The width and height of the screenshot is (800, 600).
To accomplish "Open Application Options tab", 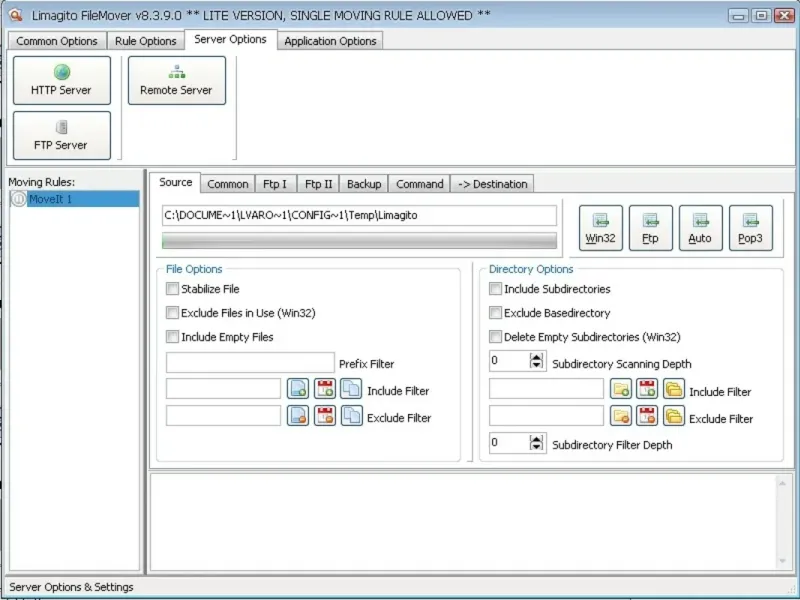I will [x=330, y=41].
